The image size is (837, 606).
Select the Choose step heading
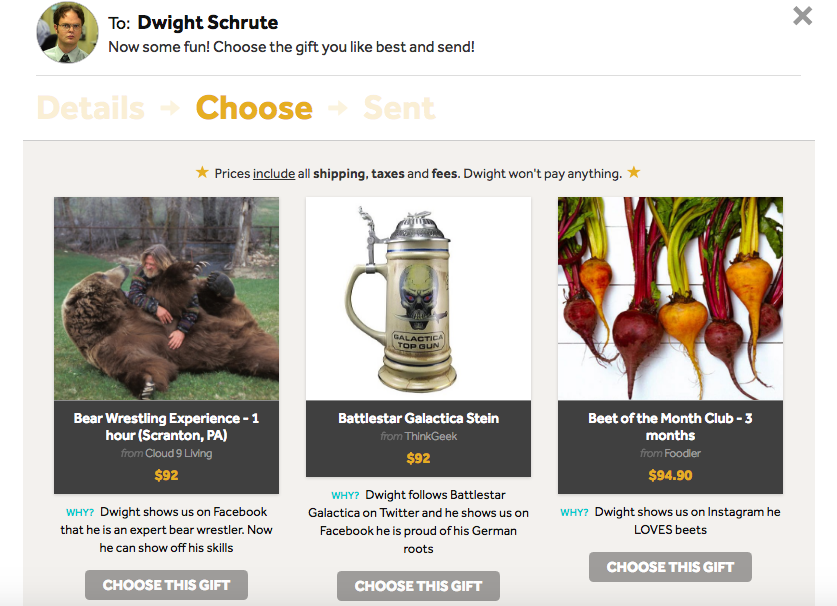(254, 108)
